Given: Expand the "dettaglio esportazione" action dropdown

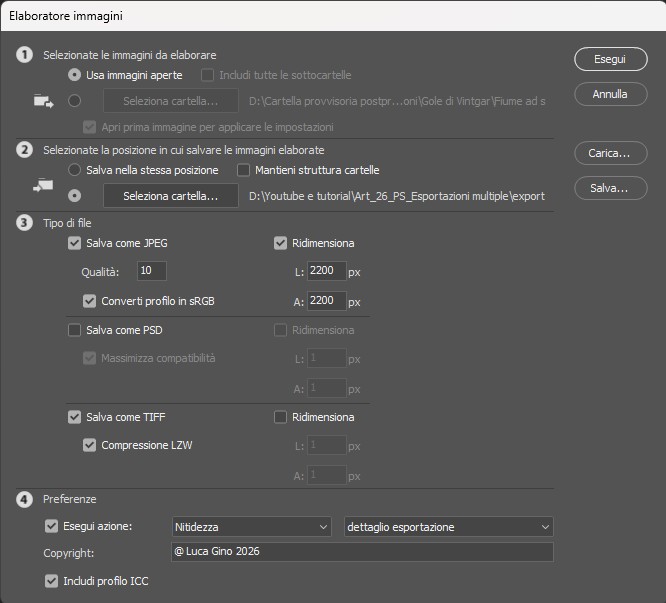Looking at the screenshot, I should [447, 526].
